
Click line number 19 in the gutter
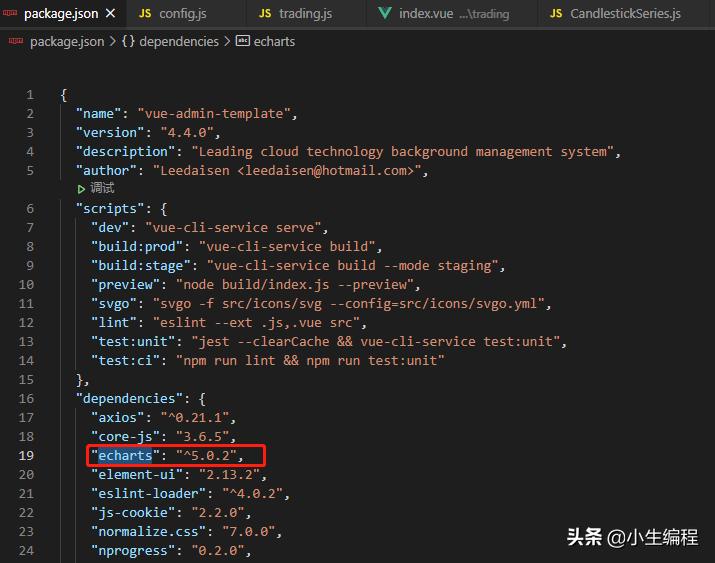tap(26, 455)
